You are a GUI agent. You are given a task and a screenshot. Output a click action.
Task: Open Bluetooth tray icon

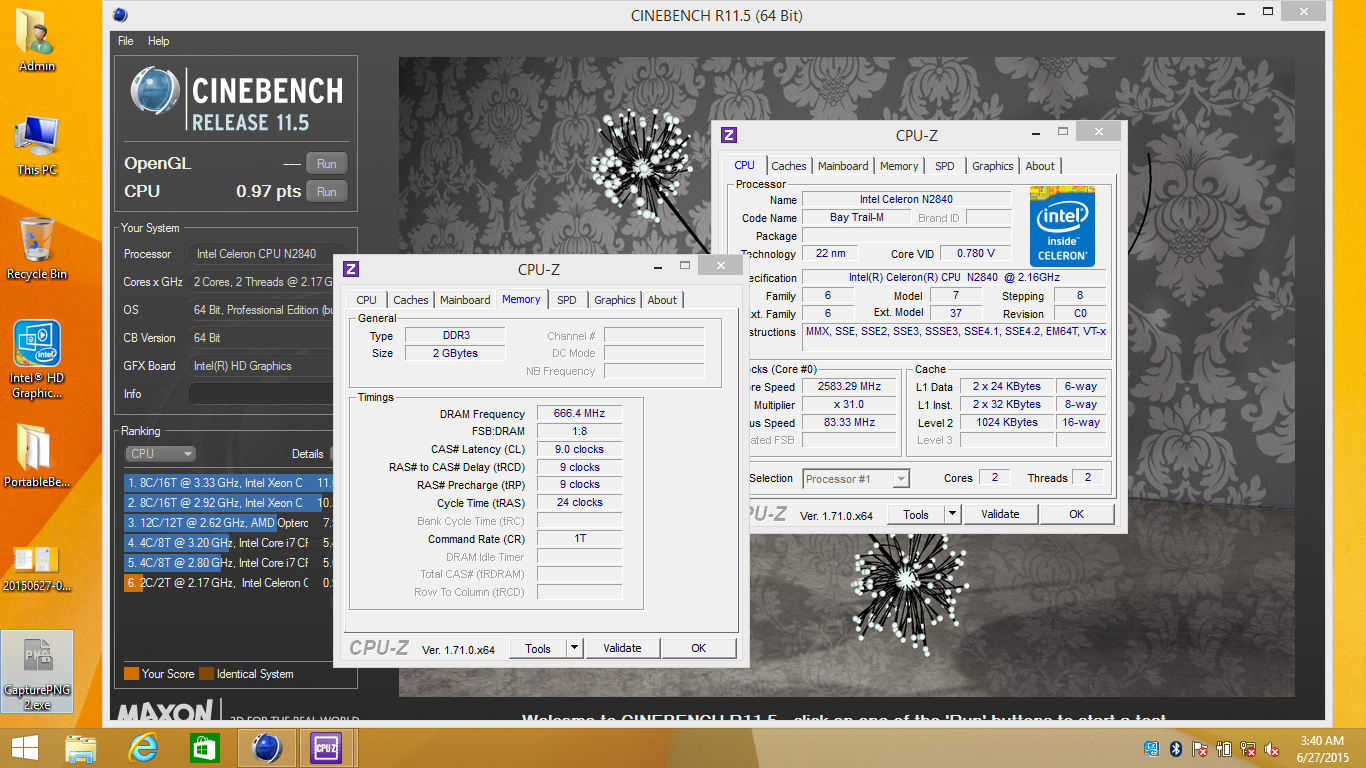(x=1176, y=749)
